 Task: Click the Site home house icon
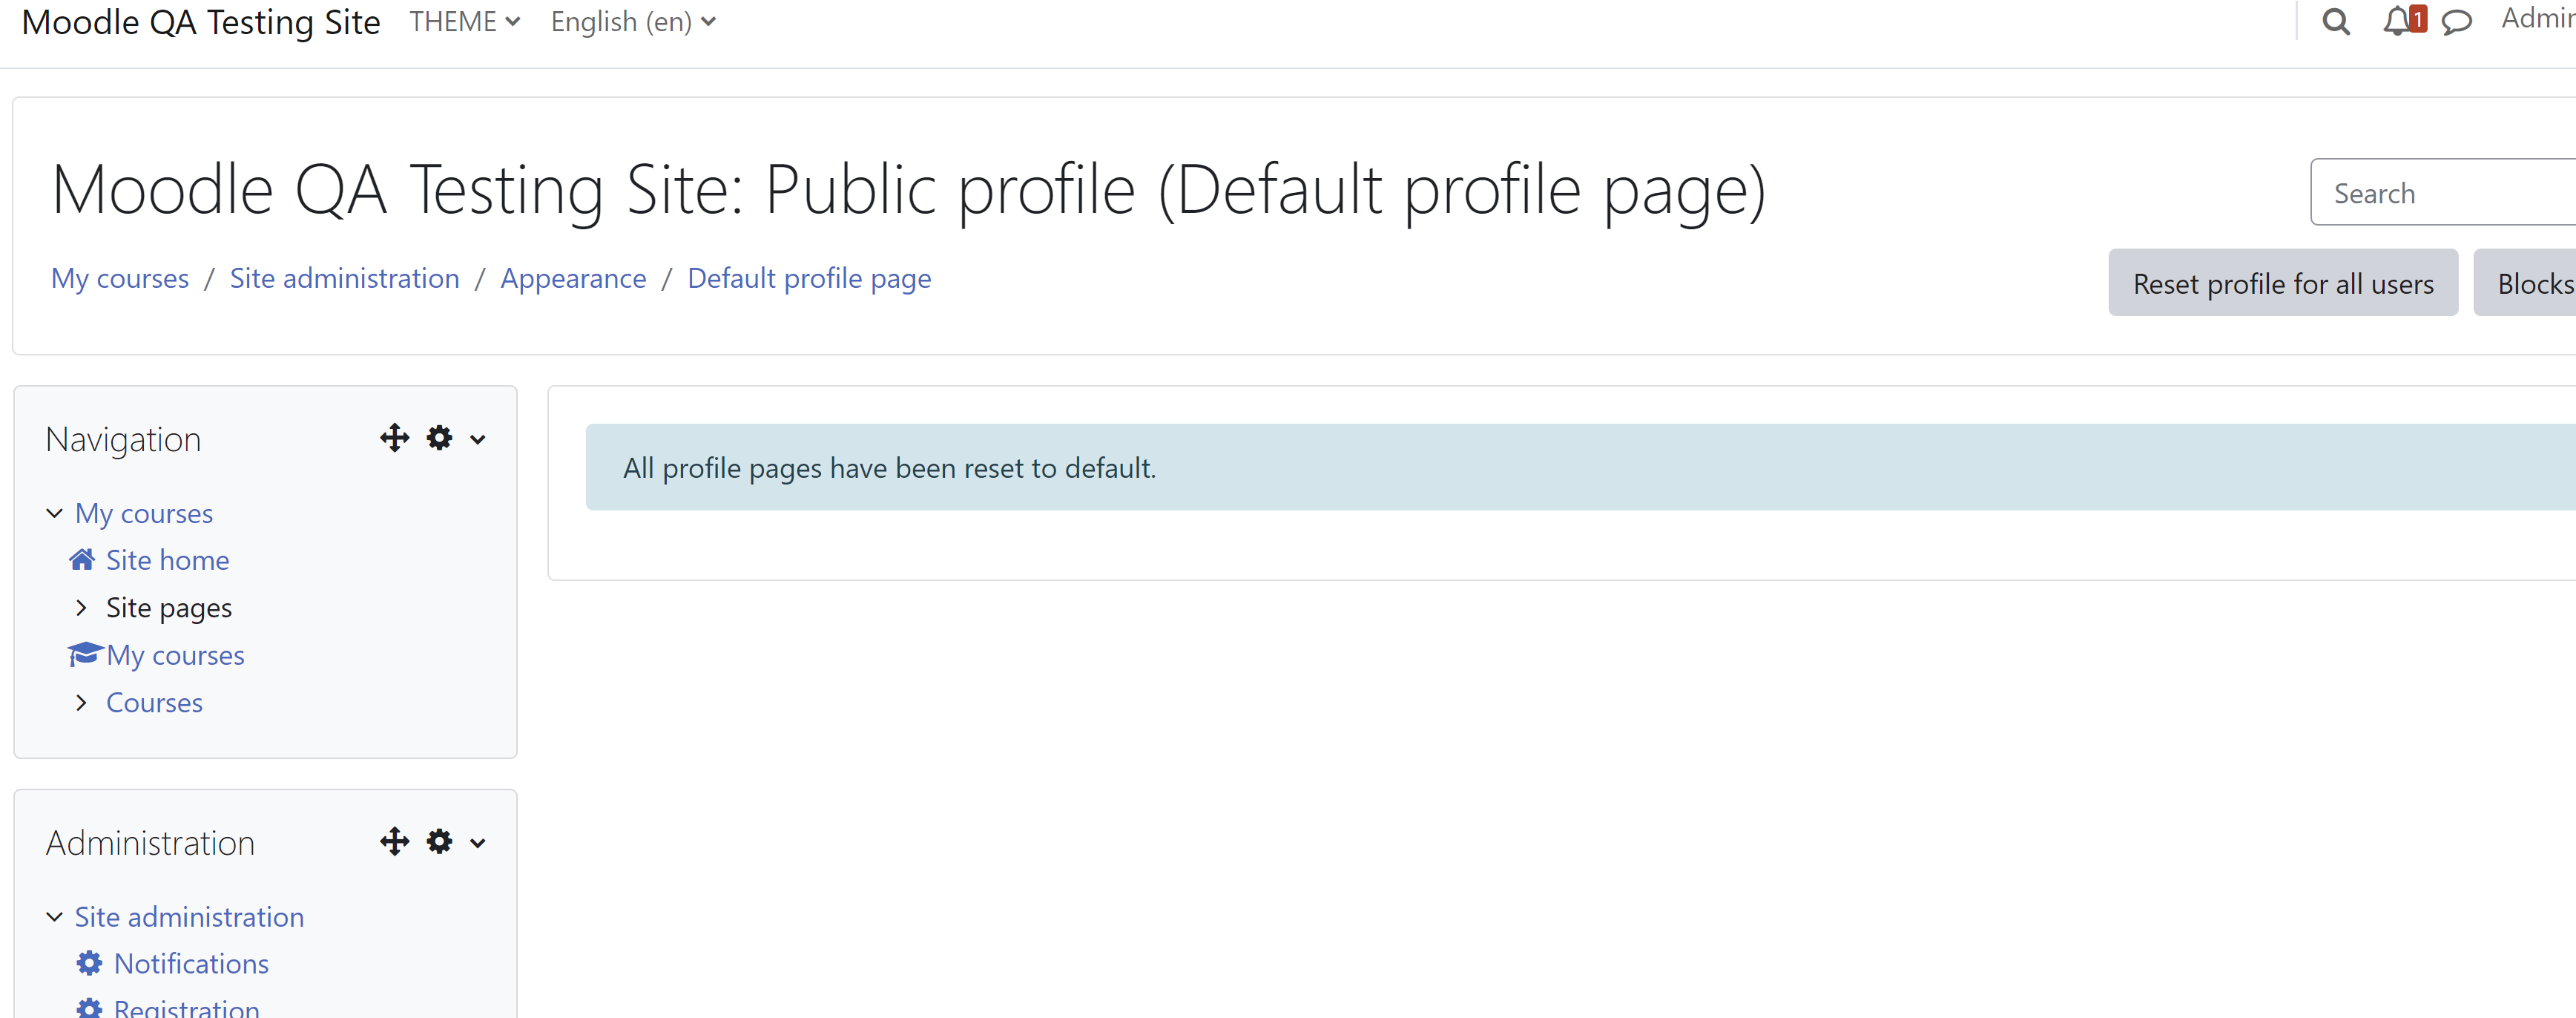point(82,559)
